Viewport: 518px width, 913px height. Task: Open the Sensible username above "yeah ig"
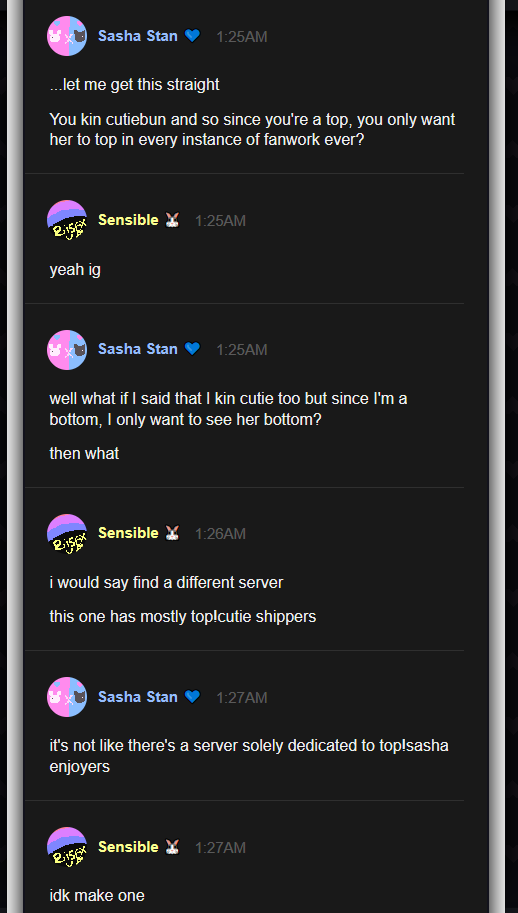(x=128, y=220)
